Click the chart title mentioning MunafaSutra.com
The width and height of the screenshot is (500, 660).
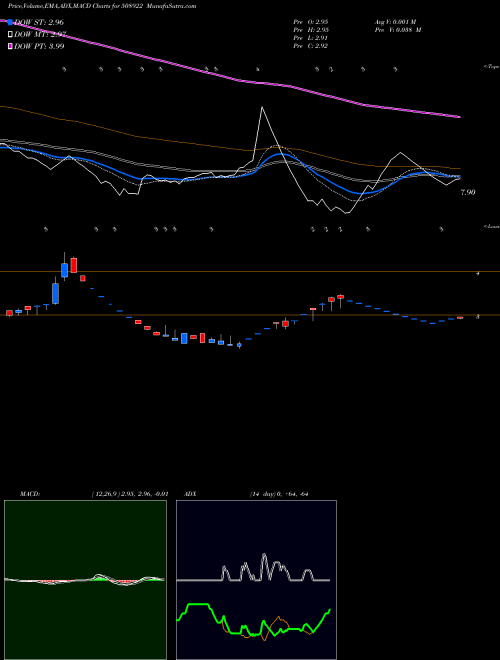click(x=102, y=6)
